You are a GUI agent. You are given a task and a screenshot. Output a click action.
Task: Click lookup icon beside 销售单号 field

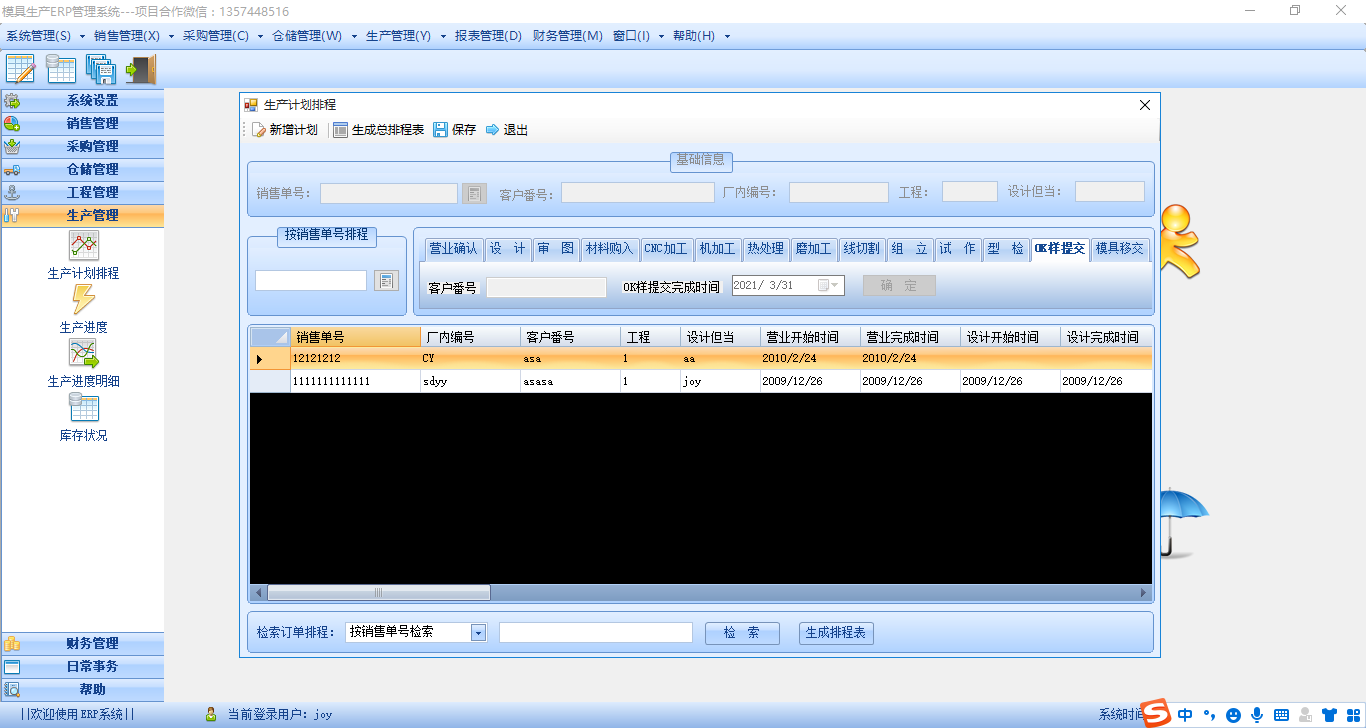pos(474,193)
